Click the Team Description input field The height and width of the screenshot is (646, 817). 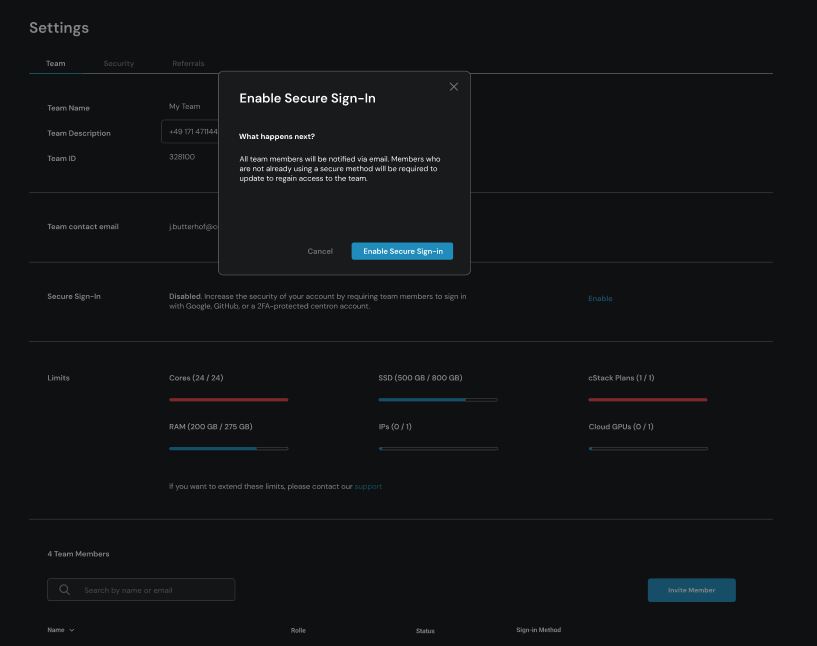[x=190, y=132]
